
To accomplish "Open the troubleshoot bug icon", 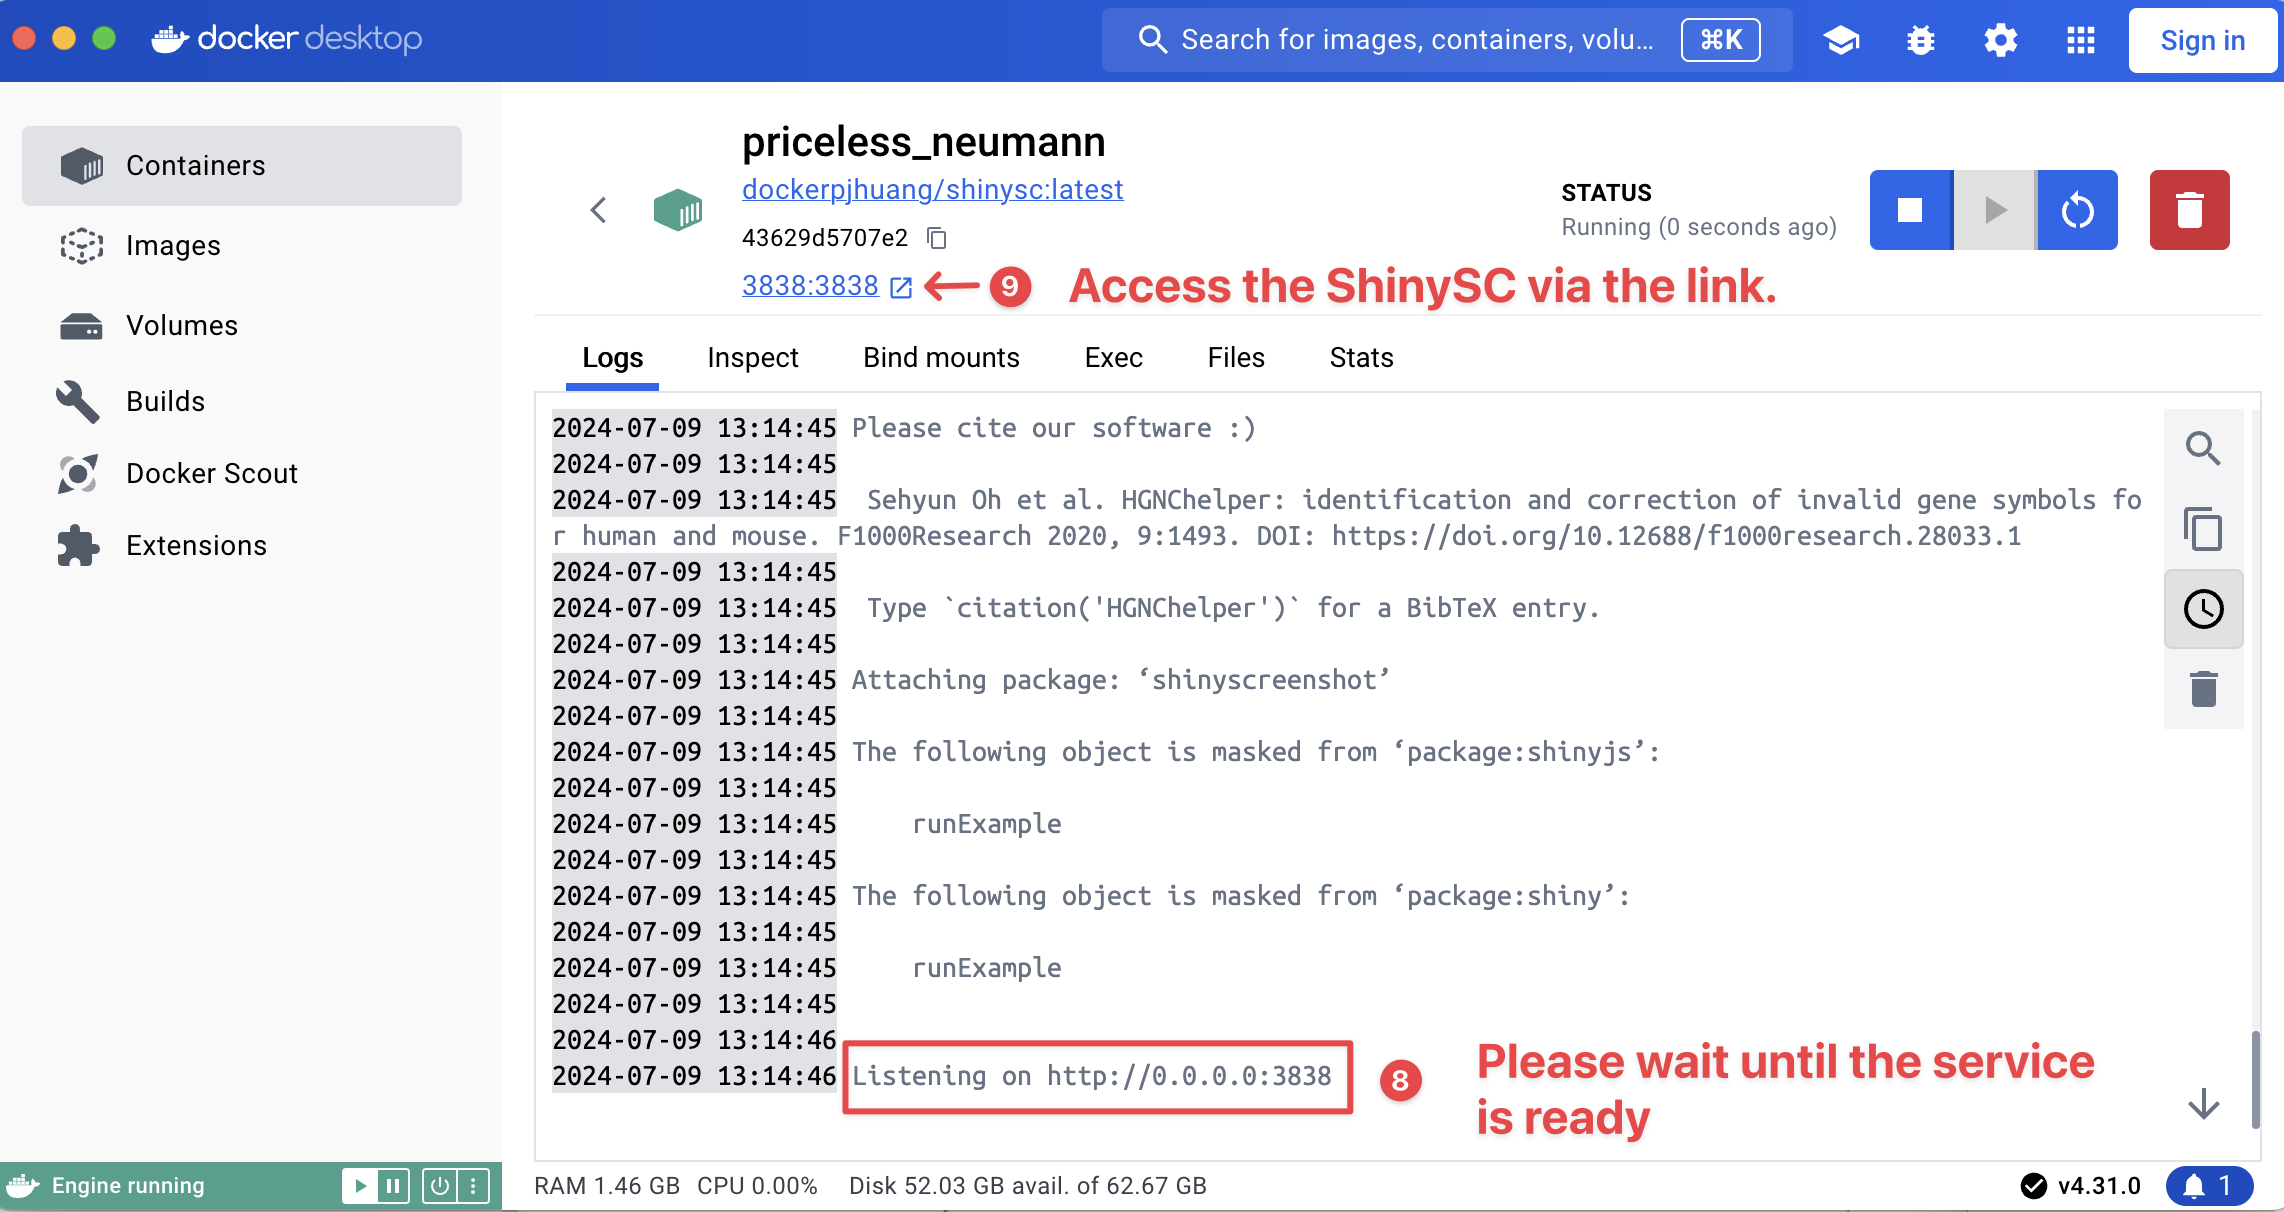I will tap(1920, 40).
